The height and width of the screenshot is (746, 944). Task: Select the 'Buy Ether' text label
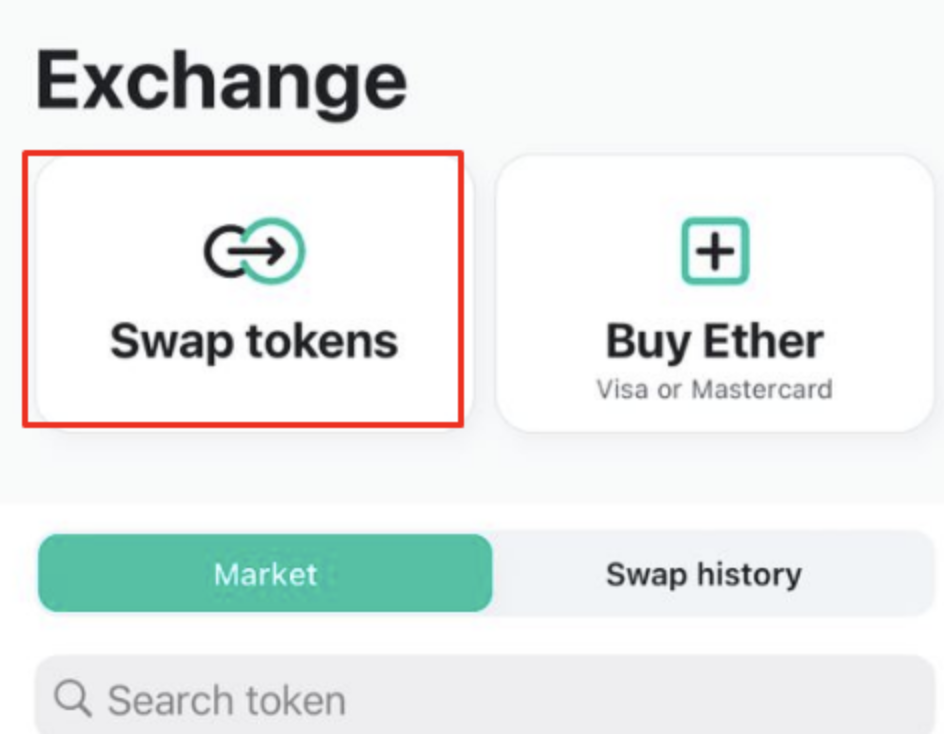[715, 342]
